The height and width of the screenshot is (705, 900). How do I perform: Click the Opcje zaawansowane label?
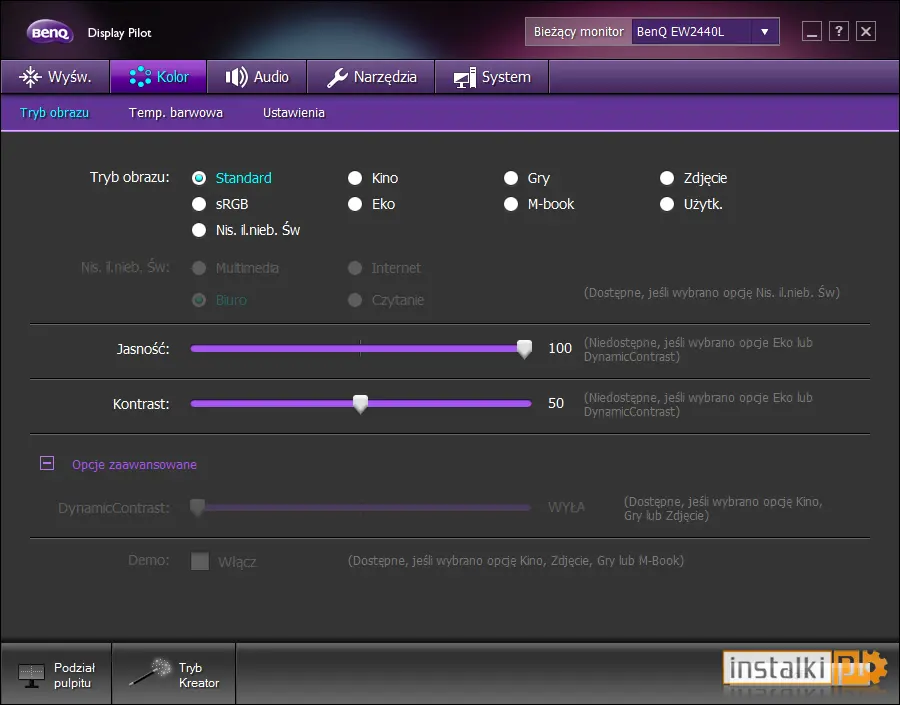(x=134, y=464)
